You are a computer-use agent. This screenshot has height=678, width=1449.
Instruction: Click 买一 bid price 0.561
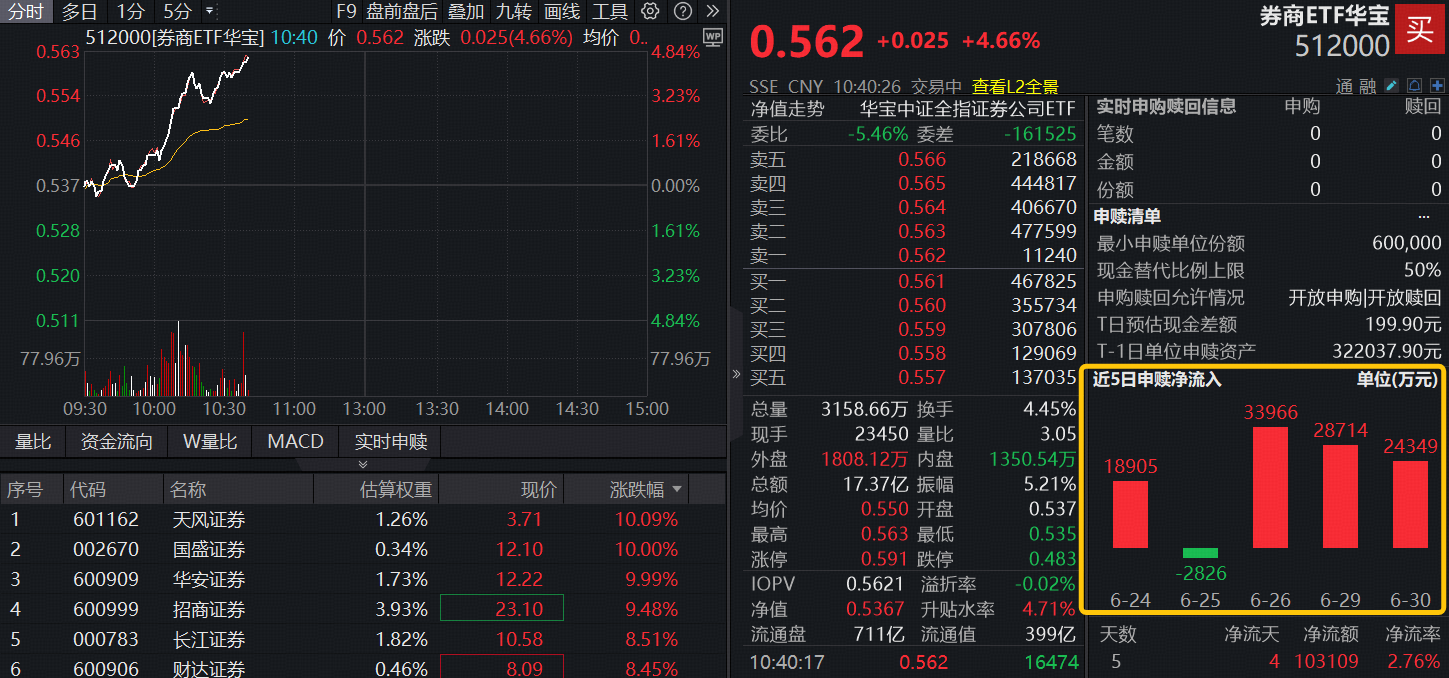tap(922, 281)
